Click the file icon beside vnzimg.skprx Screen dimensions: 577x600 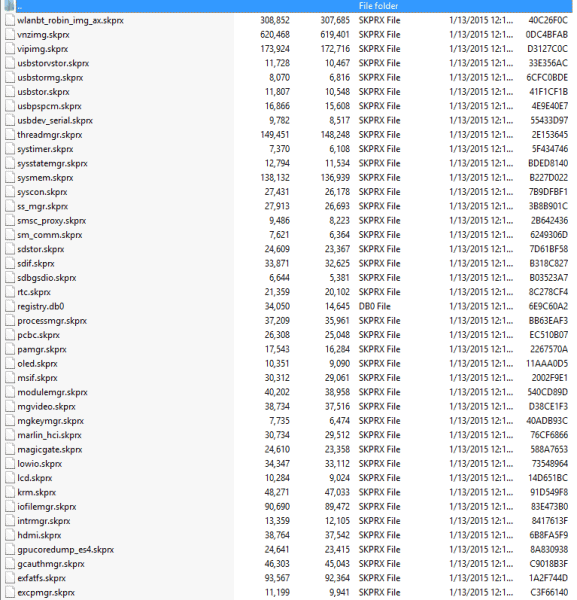(x=10, y=34)
